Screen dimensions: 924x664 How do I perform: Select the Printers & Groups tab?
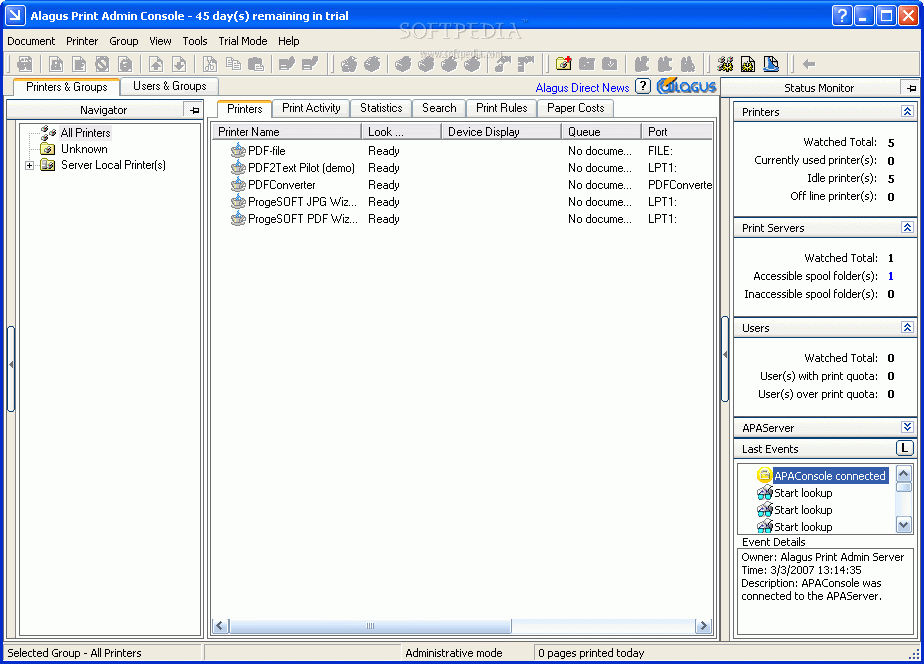click(x=67, y=87)
